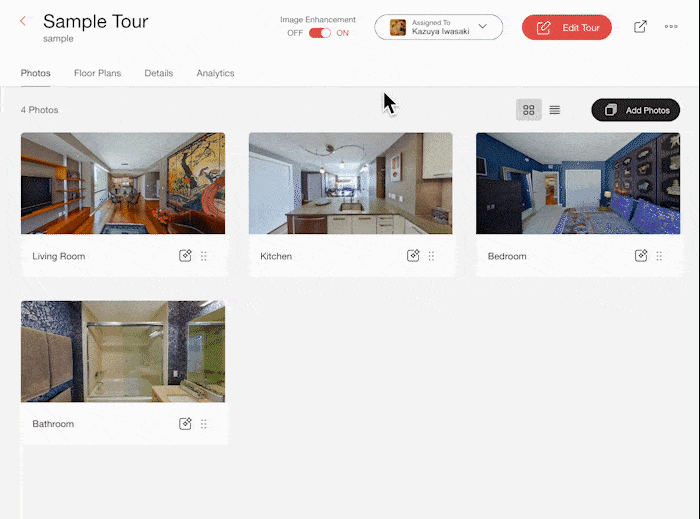Open the tour in external link icon
The height and width of the screenshot is (519, 700).
point(640,27)
